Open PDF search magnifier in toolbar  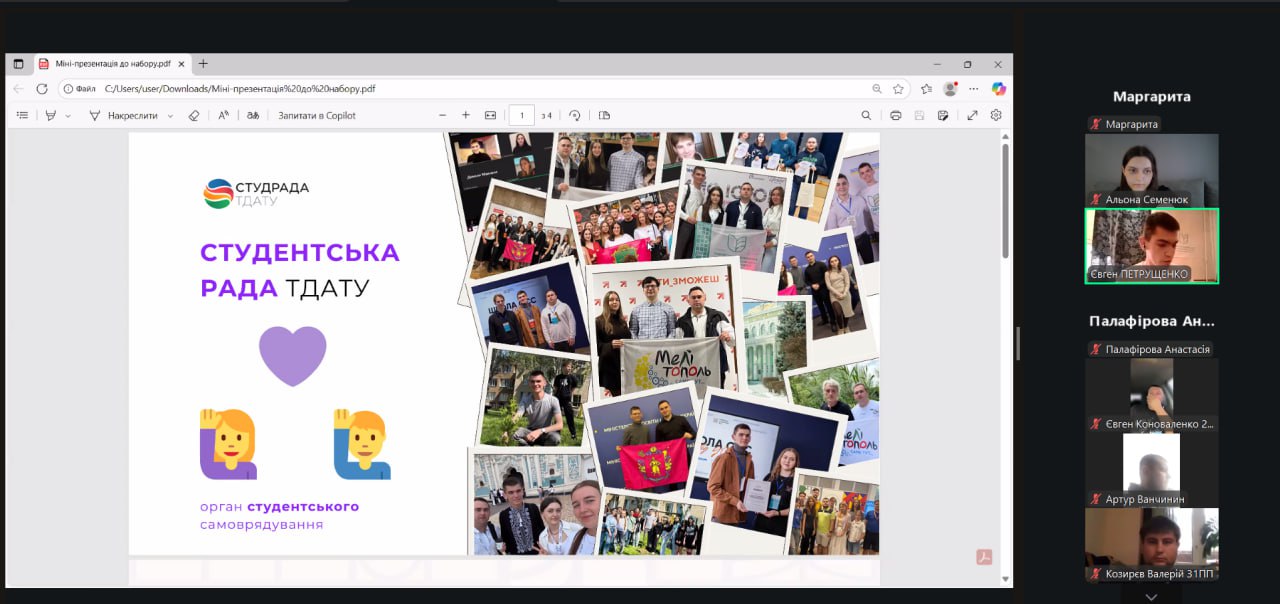866,116
